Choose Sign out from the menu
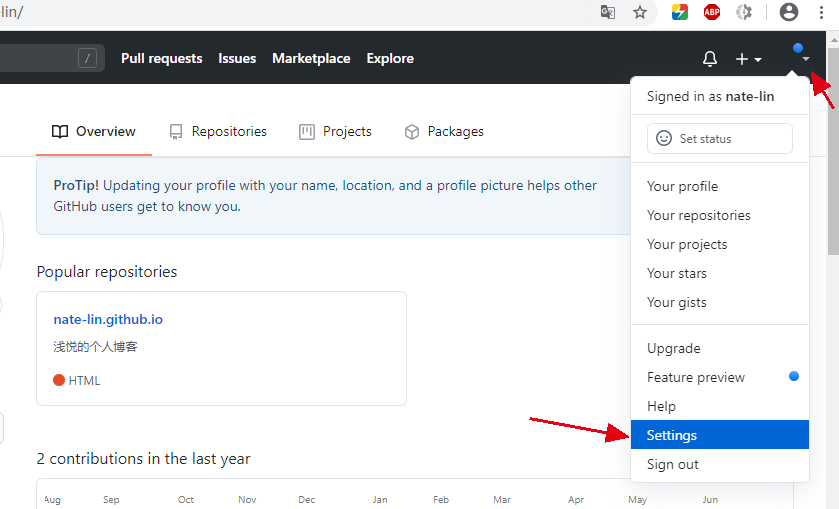This screenshot has width=839, height=509. click(x=673, y=464)
